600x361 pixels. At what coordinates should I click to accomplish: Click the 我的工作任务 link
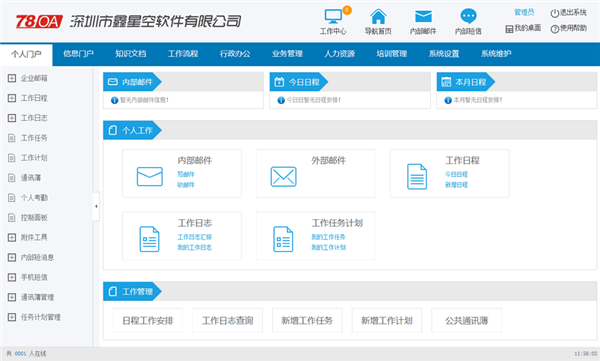tap(328, 237)
